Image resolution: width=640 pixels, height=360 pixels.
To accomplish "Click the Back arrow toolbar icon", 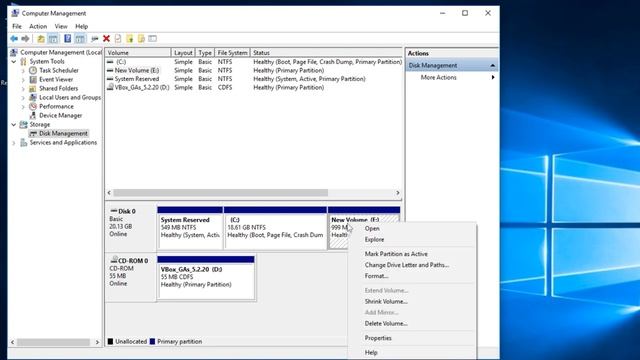I will (14, 38).
